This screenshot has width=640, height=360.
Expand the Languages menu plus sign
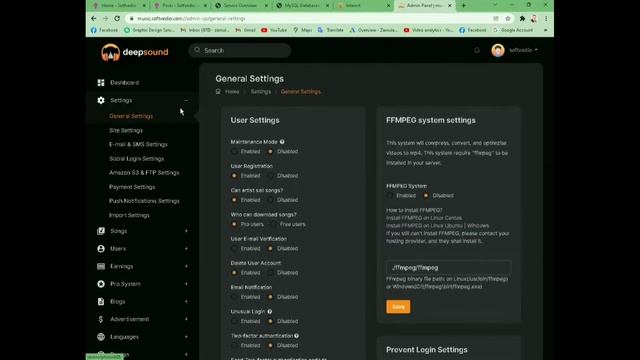tap(186, 337)
